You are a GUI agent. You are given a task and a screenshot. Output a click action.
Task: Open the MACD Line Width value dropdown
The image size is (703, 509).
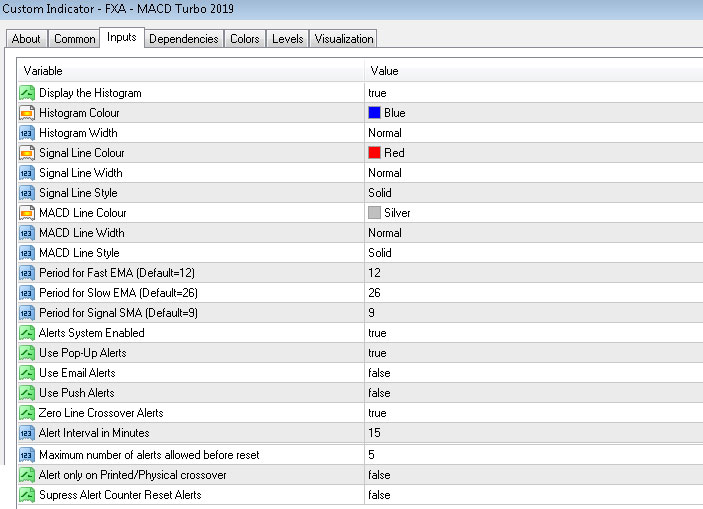[x=385, y=233]
